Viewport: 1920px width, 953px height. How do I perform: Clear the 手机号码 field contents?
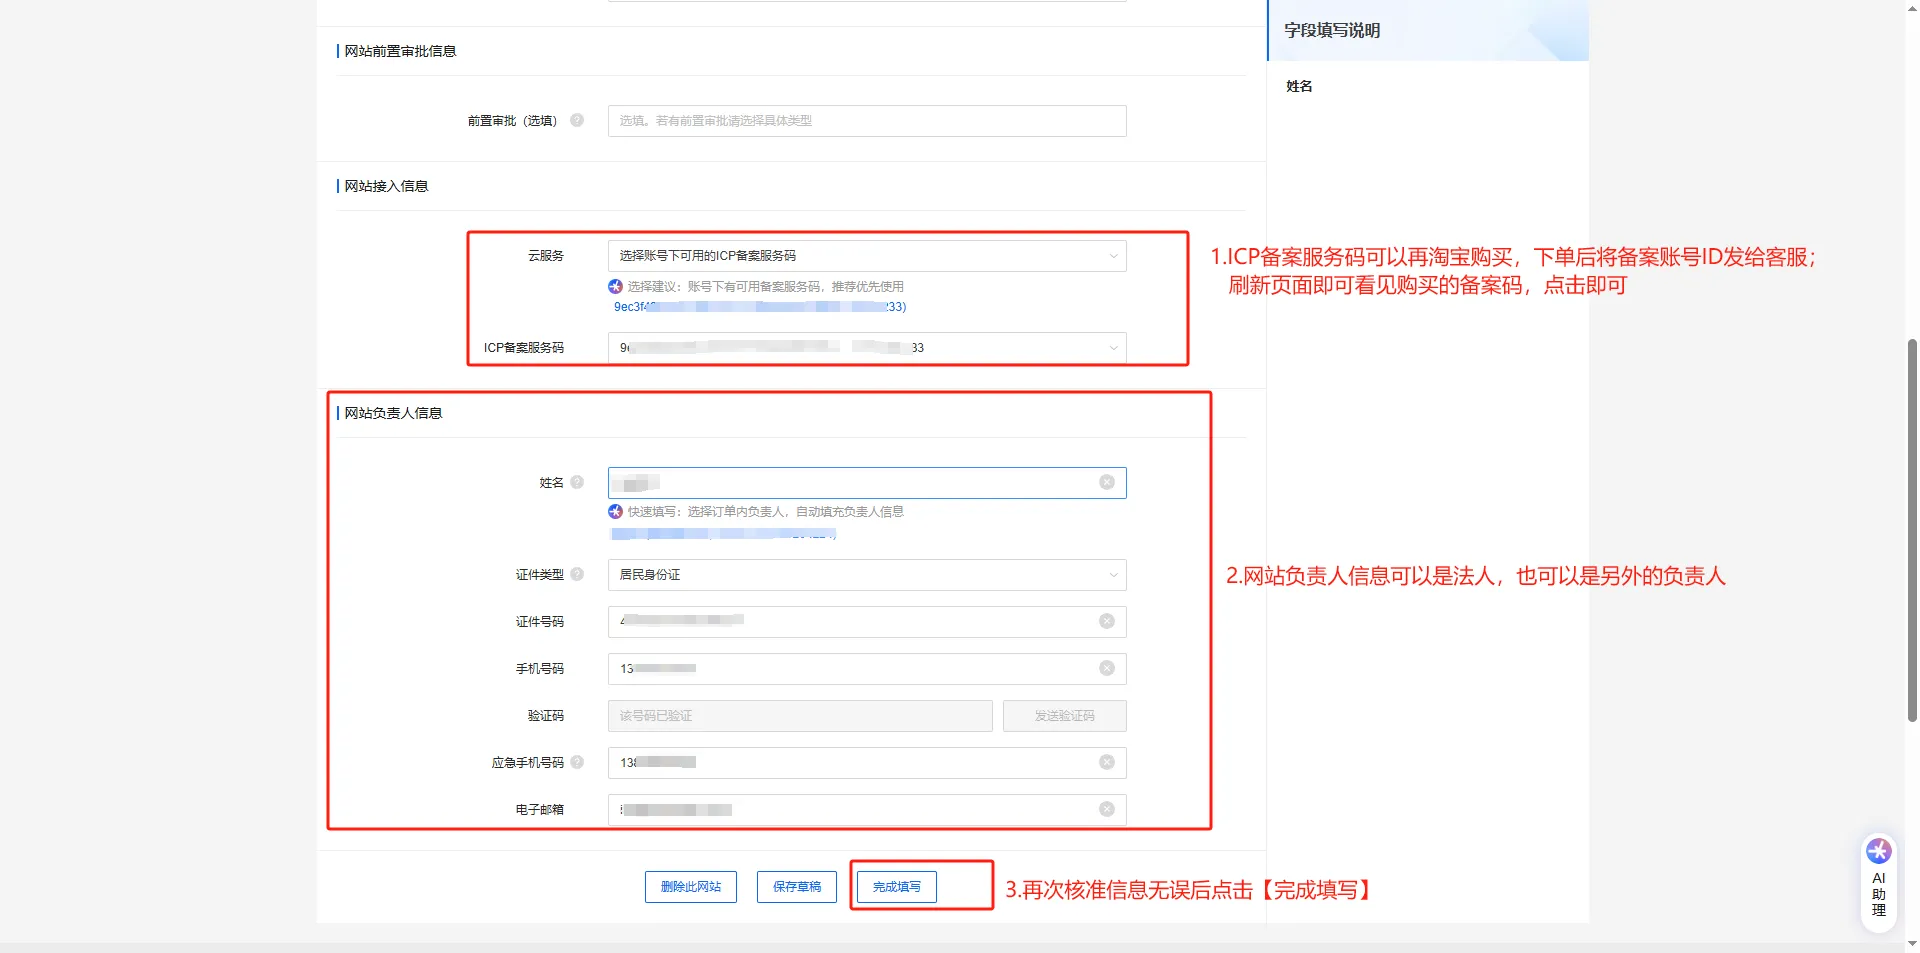point(1106,668)
